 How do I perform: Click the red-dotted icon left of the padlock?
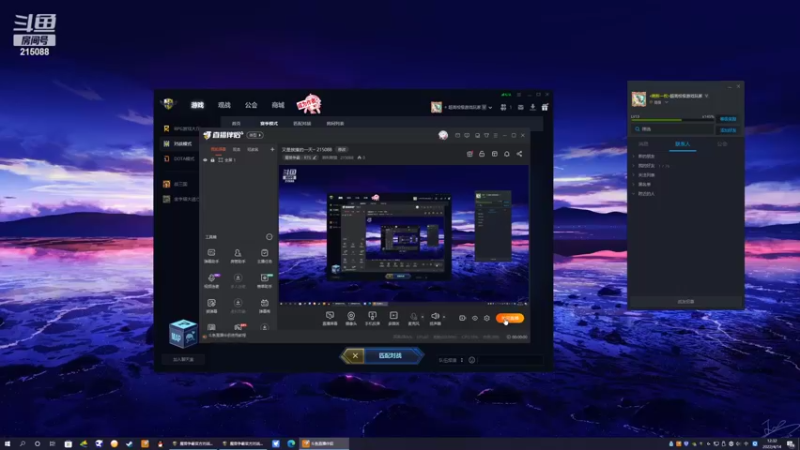[x=469, y=154]
